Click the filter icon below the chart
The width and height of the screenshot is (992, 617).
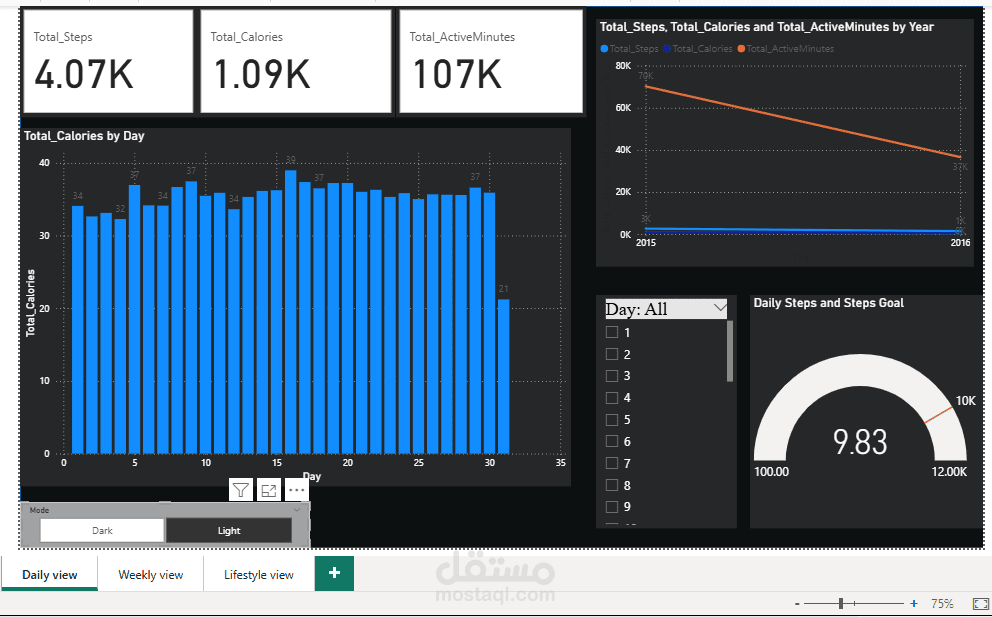click(x=241, y=489)
